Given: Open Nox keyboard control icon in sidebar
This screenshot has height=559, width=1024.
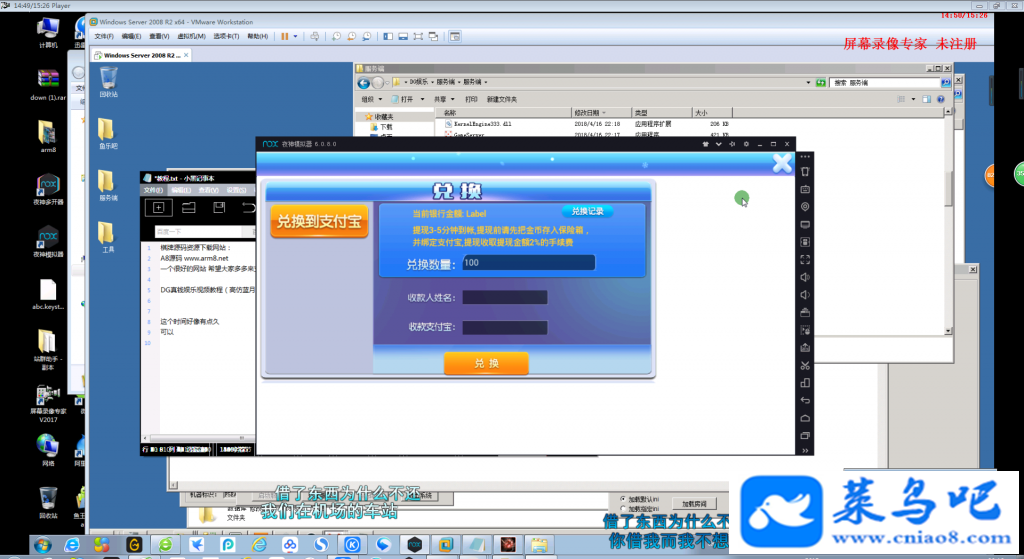Looking at the screenshot, I should [x=805, y=189].
